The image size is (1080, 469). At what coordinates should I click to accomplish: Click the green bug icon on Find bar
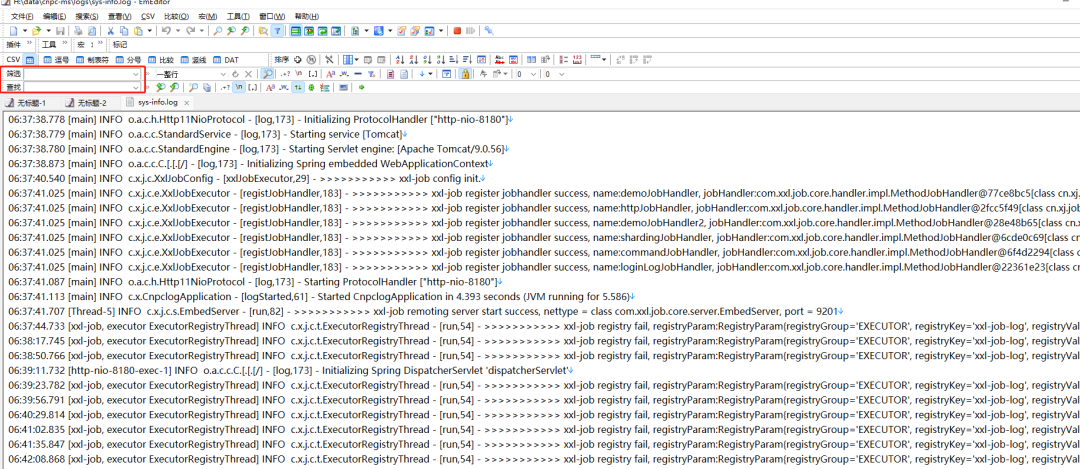[x=311, y=87]
